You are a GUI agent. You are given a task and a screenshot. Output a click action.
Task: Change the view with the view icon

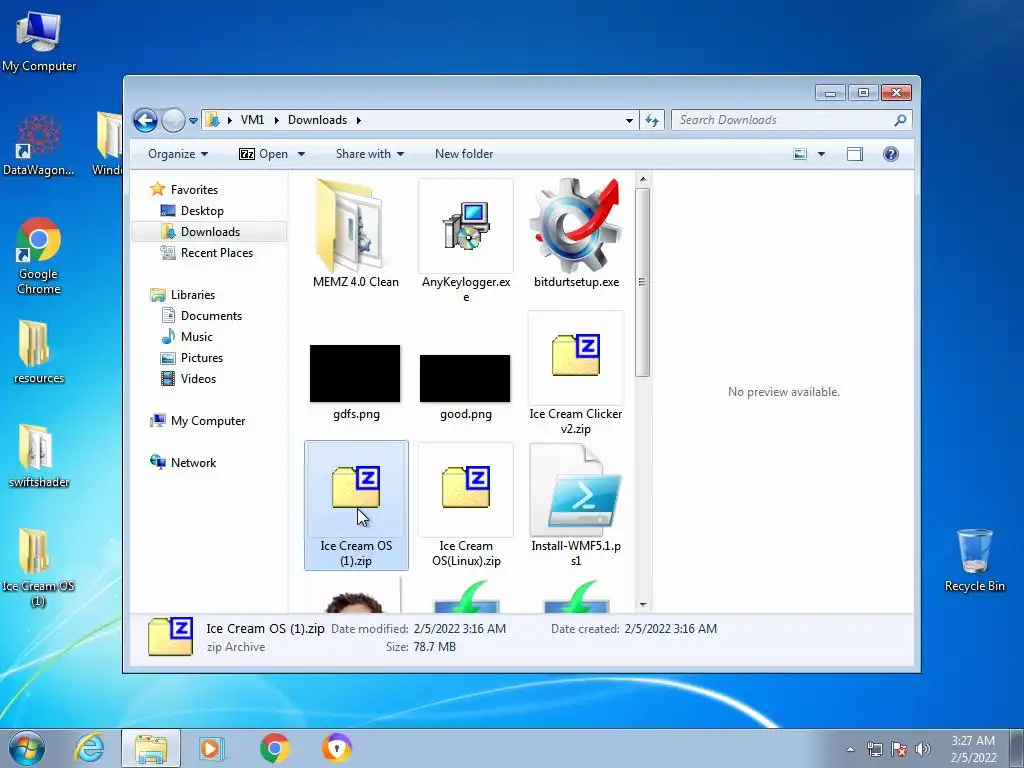pos(800,154)
